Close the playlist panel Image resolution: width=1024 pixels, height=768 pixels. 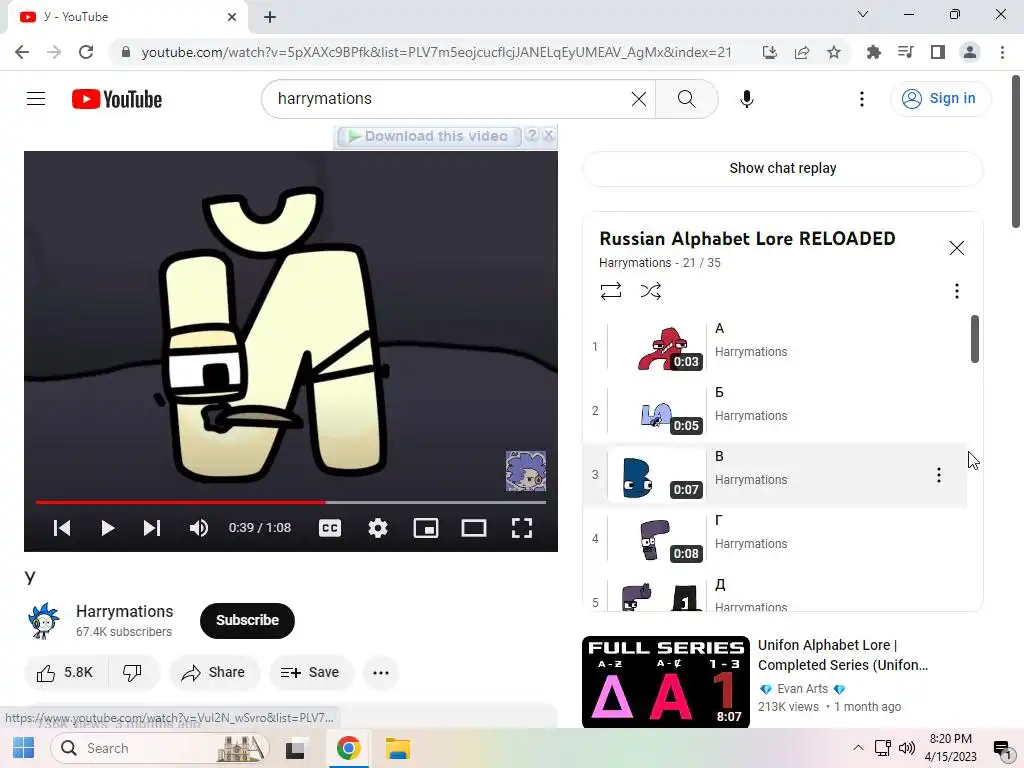coord(956,248)
